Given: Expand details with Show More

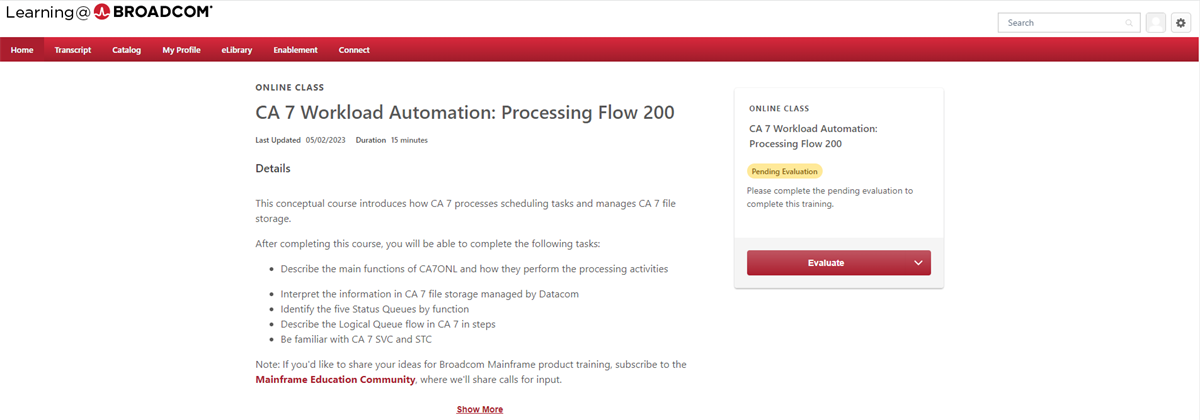Looking at the screenshot, I should [480, 409].
